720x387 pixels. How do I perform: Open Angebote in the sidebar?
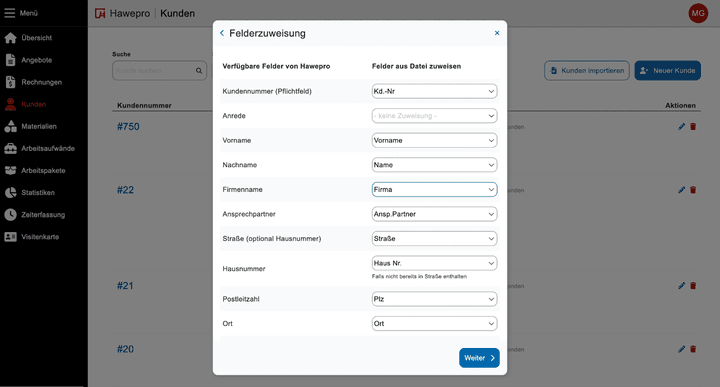37,60
